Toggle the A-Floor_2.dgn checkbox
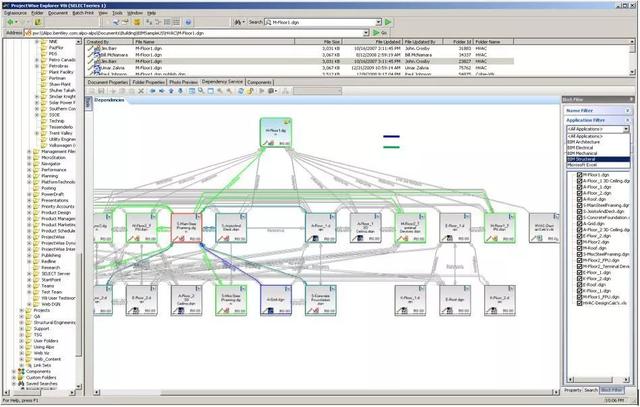Screen dimensions: 640x407 click(x=579, y=193)
